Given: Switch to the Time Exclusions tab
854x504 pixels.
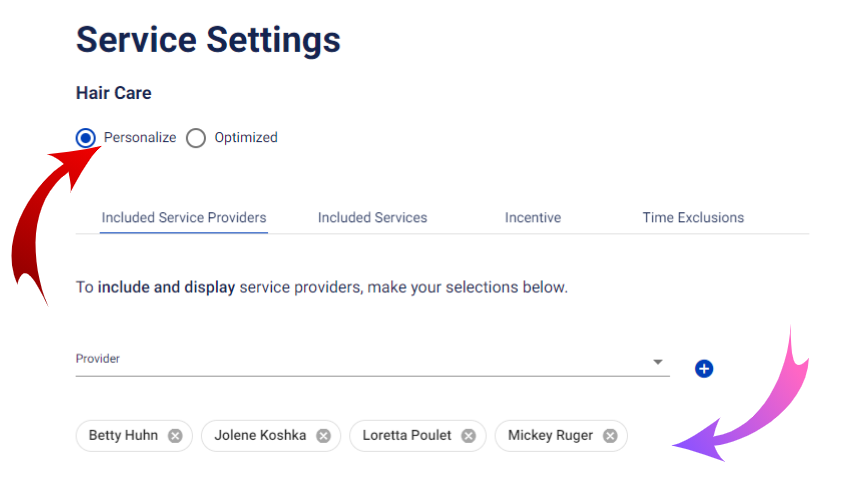Looking at the screenshot, I should point(693,218).
